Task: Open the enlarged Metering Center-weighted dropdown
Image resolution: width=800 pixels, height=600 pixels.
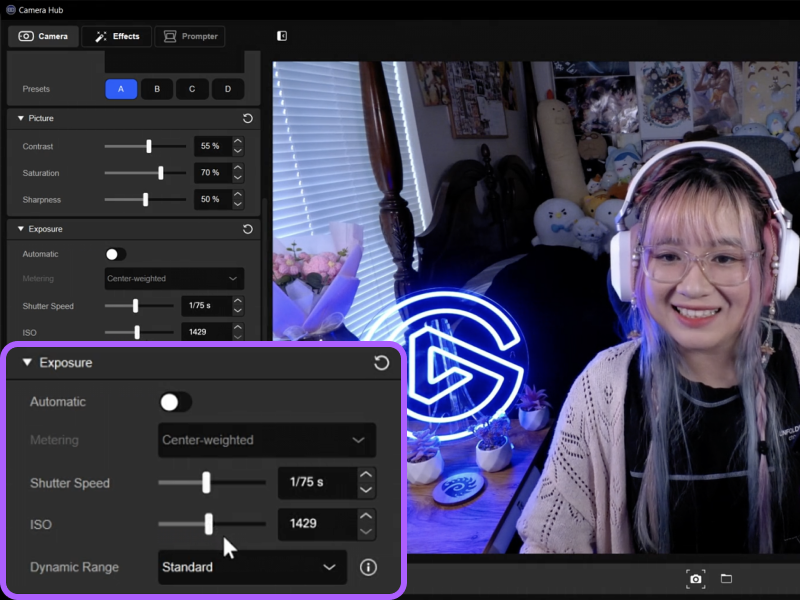Action: click(x=267, y=440)
